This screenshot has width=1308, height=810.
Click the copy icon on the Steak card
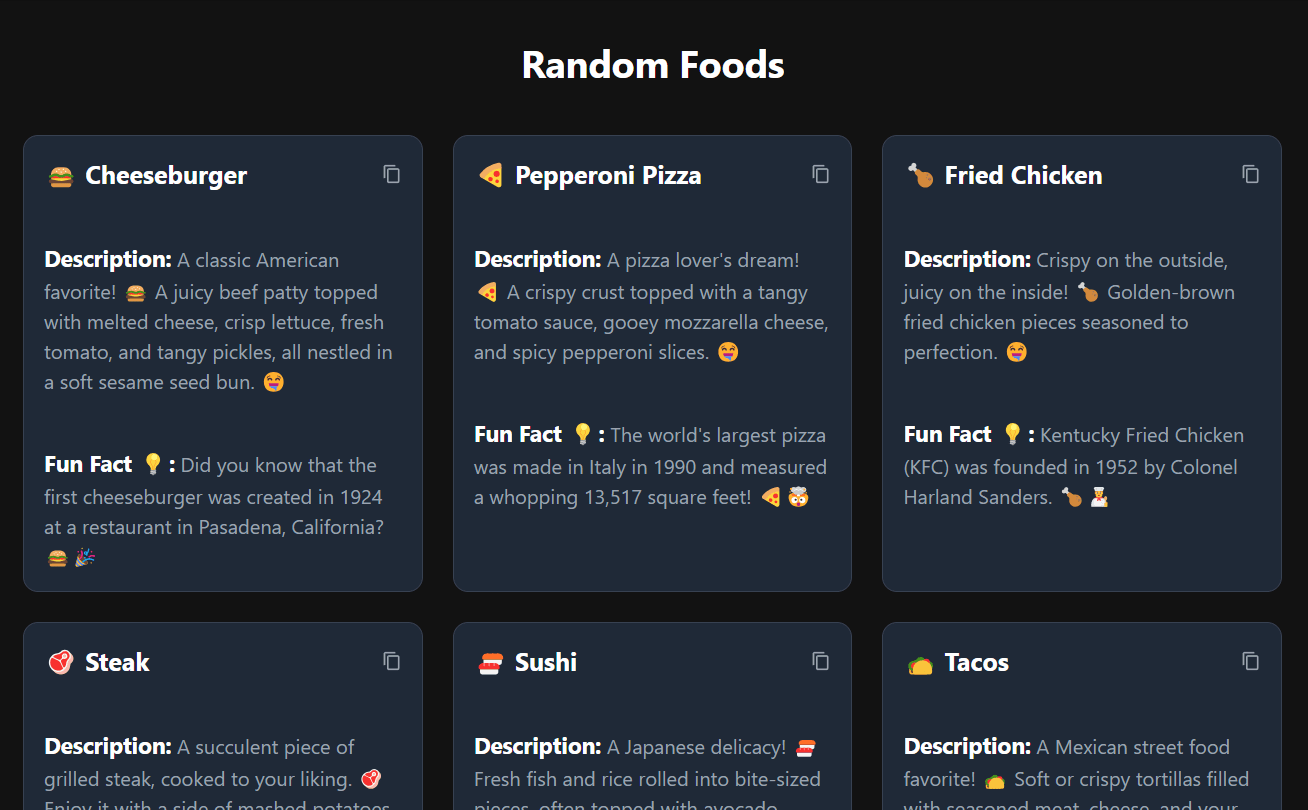click(391, 661)
